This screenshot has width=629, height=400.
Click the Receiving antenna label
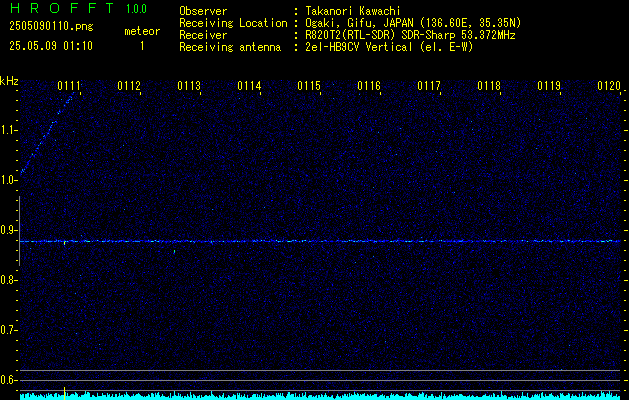pyautogui.click(x=230, y=47)
